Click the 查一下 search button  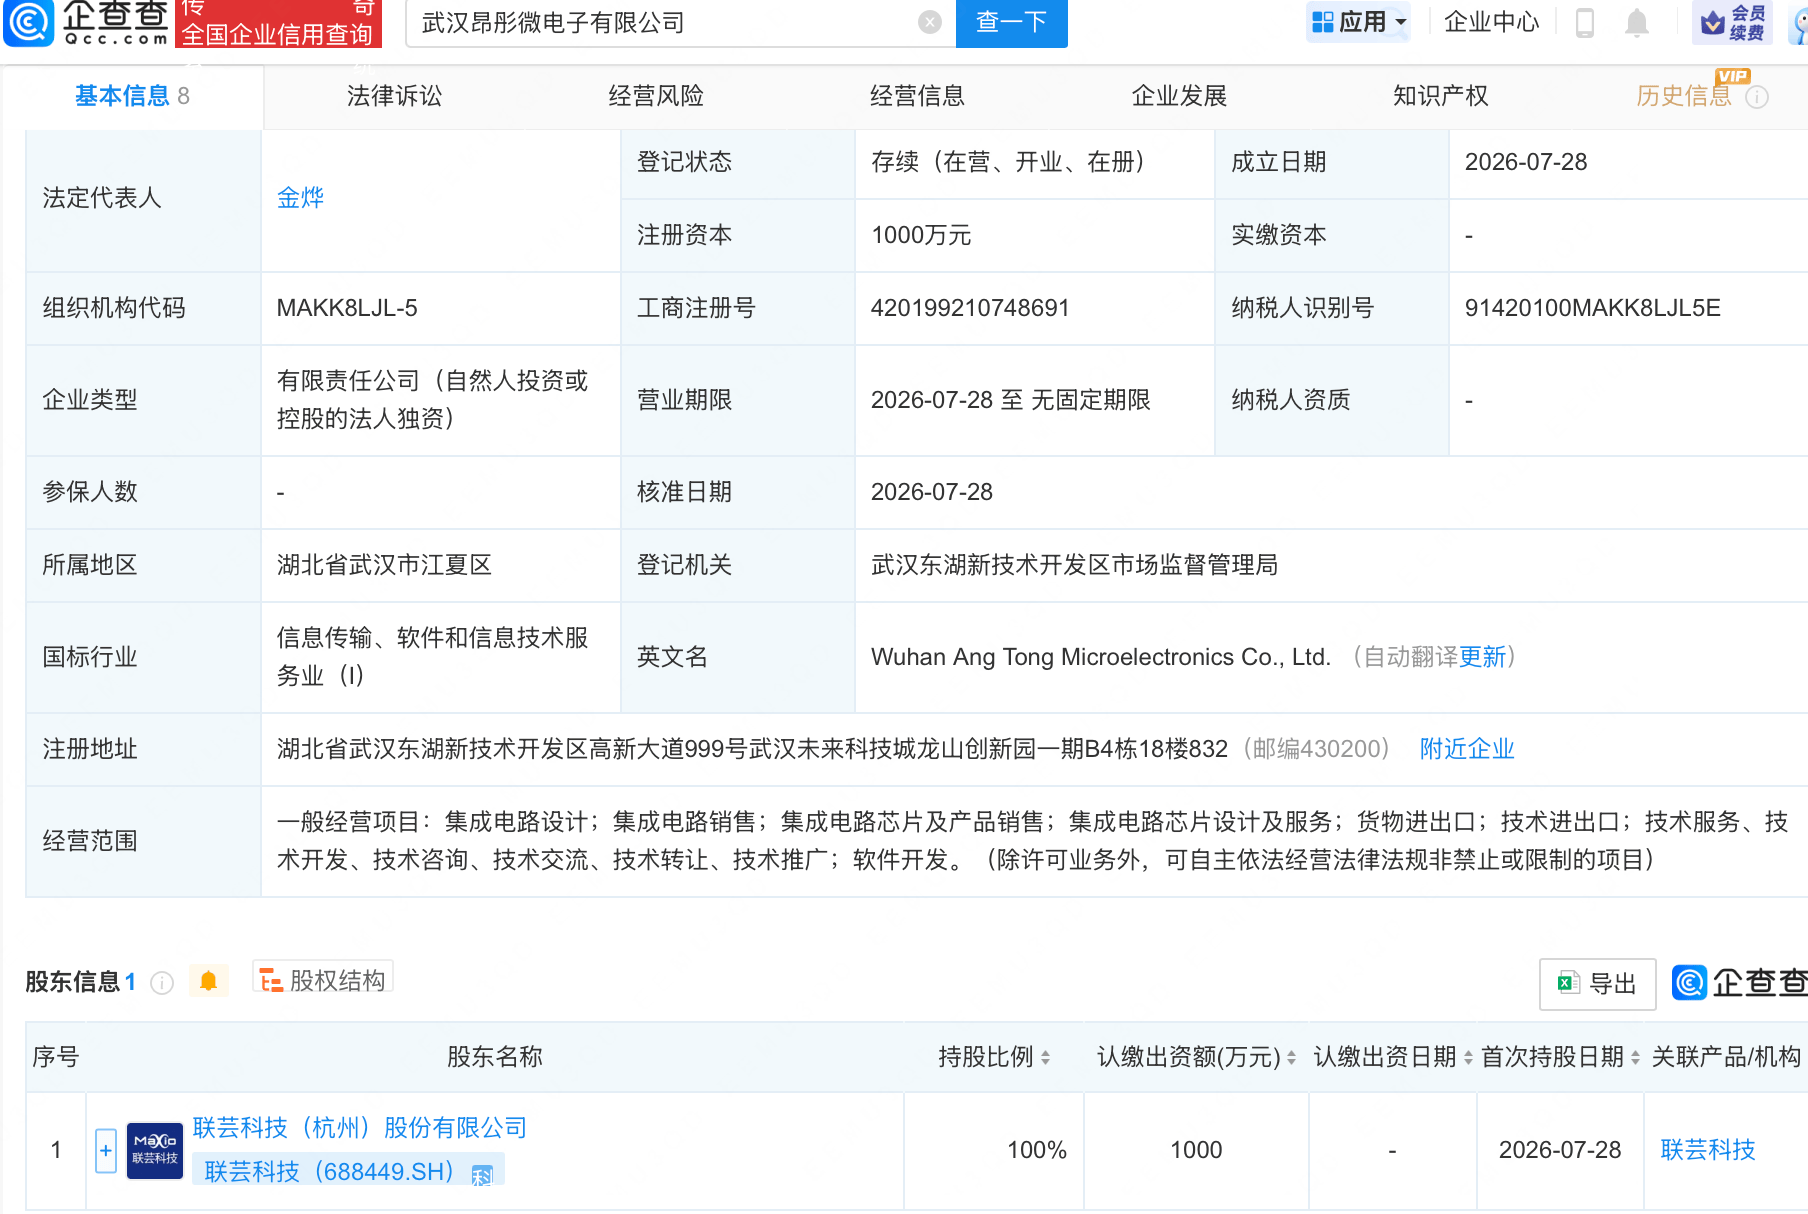pos(1012,22)
